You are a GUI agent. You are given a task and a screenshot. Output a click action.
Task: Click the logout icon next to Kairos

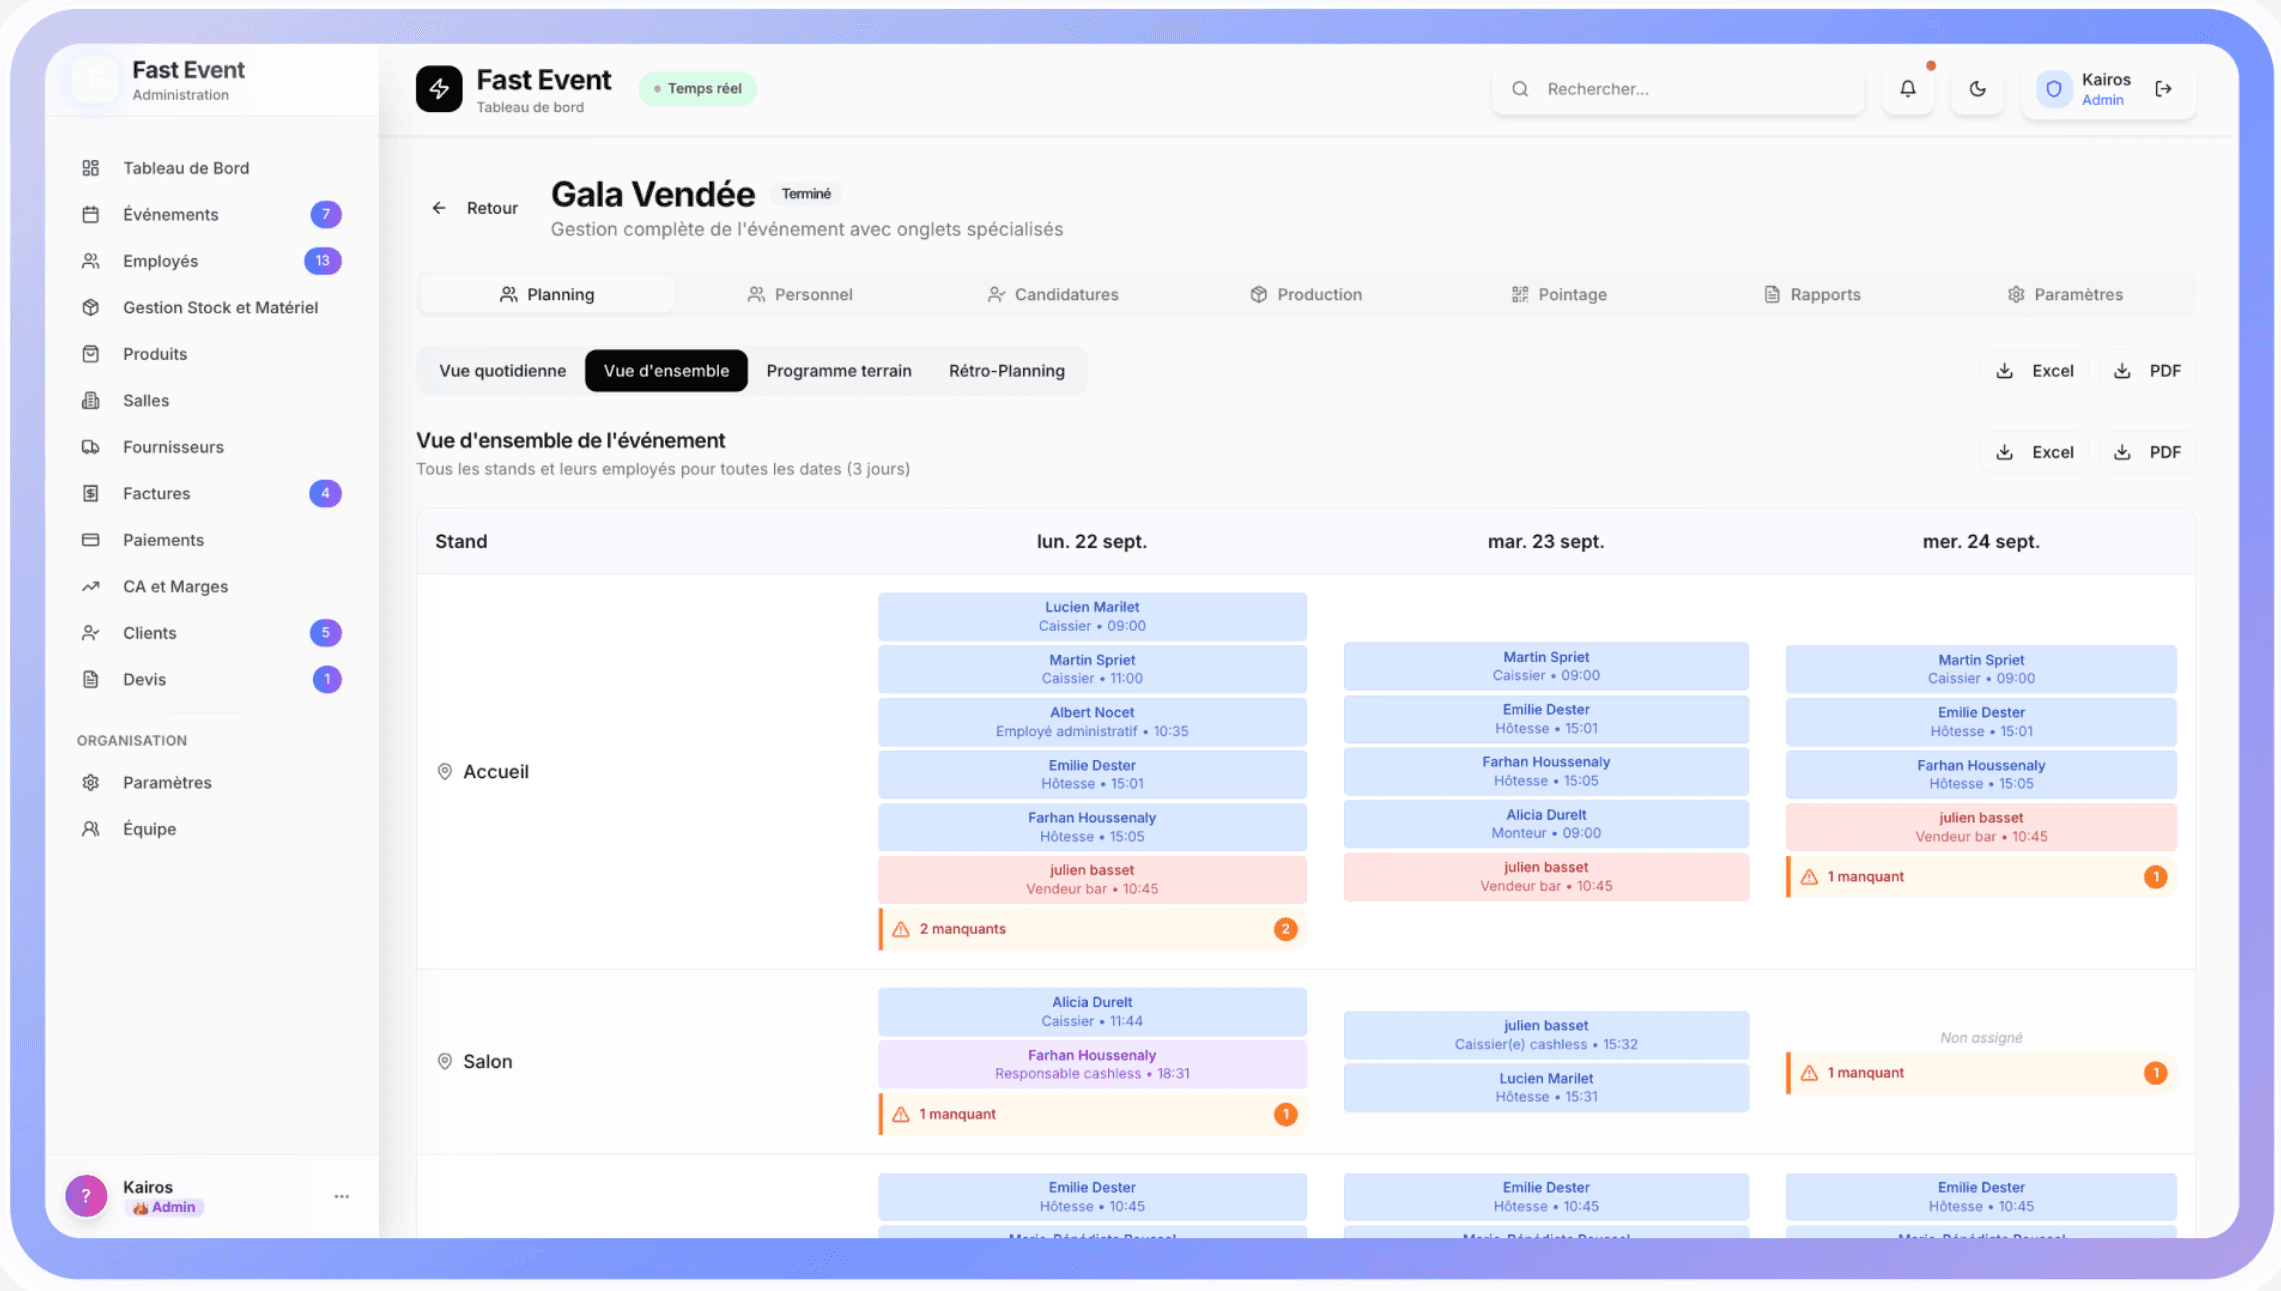coord(2163,89)
